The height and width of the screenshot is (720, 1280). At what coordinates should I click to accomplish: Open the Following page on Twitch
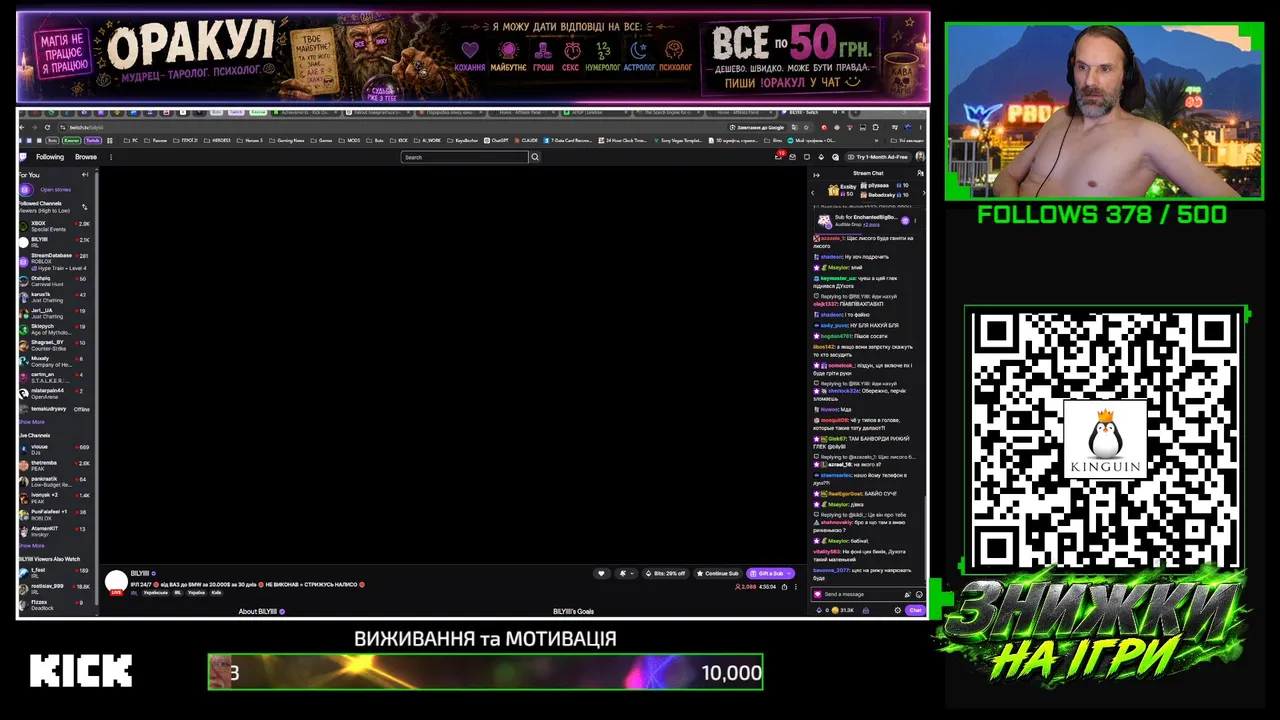[x=50, y=157]
